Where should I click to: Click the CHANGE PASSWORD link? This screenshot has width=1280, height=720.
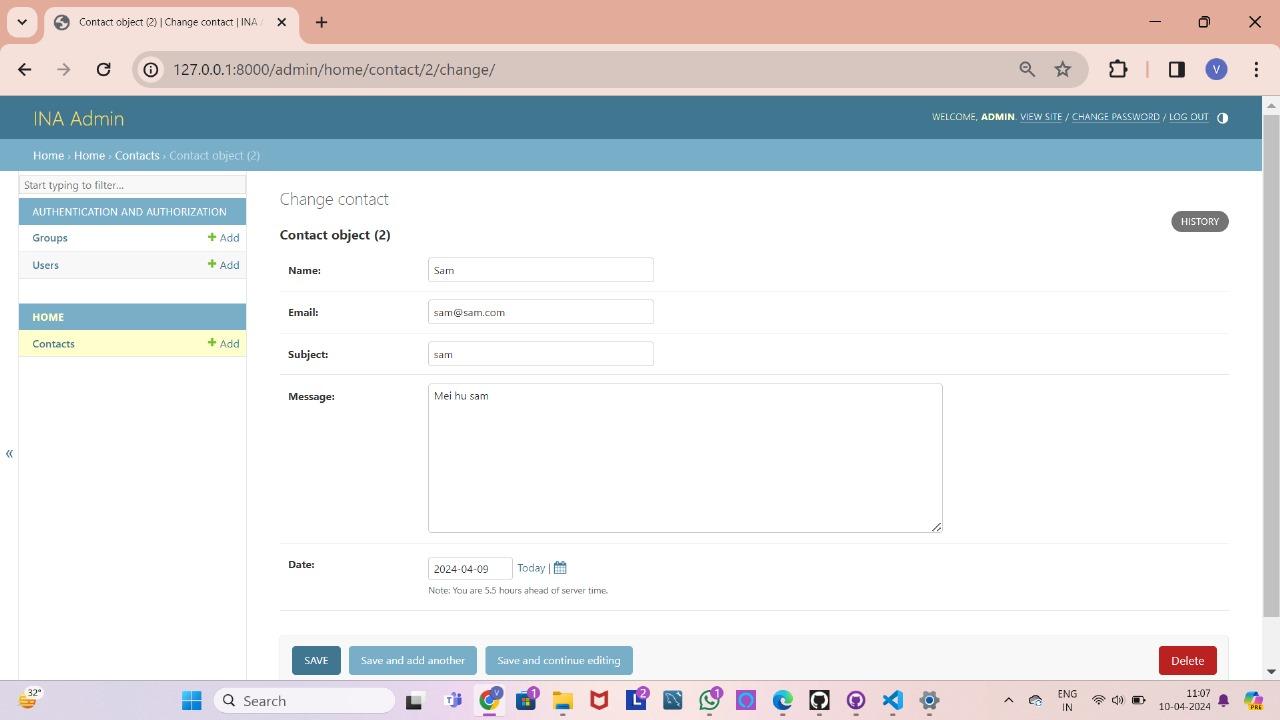(x=1116, y=117)
